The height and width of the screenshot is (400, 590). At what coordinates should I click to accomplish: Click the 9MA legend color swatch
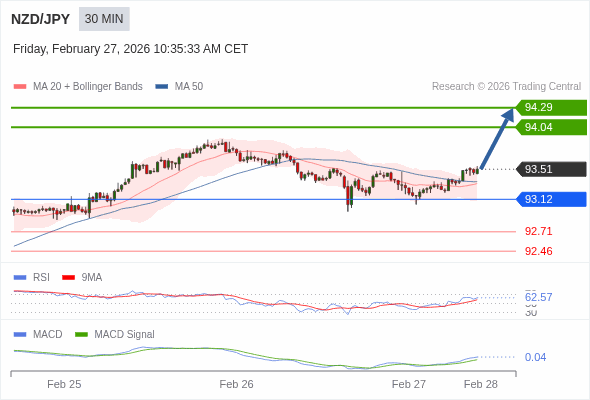click(68, 278)
